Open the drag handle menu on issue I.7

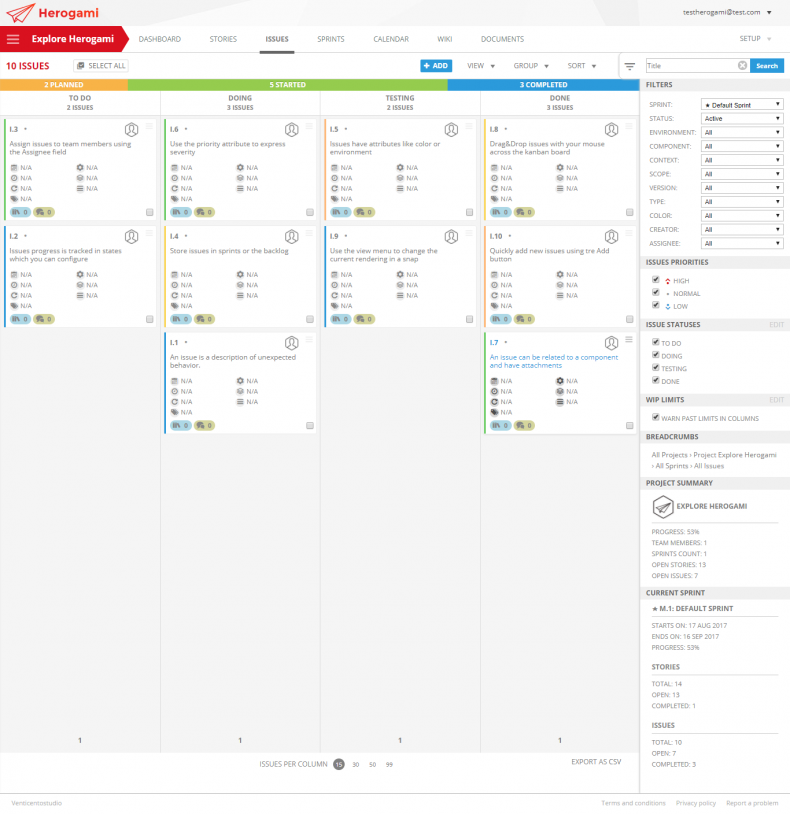629,339
